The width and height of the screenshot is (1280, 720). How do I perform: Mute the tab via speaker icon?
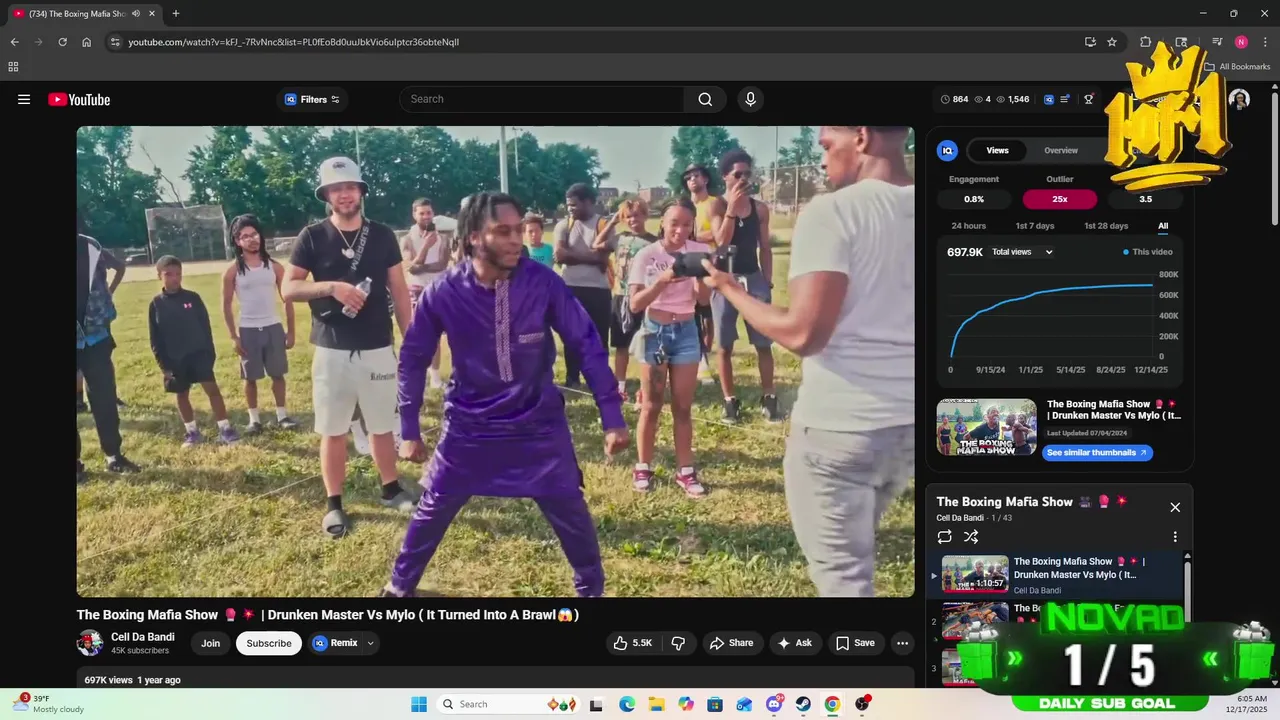tap(136, 14)
